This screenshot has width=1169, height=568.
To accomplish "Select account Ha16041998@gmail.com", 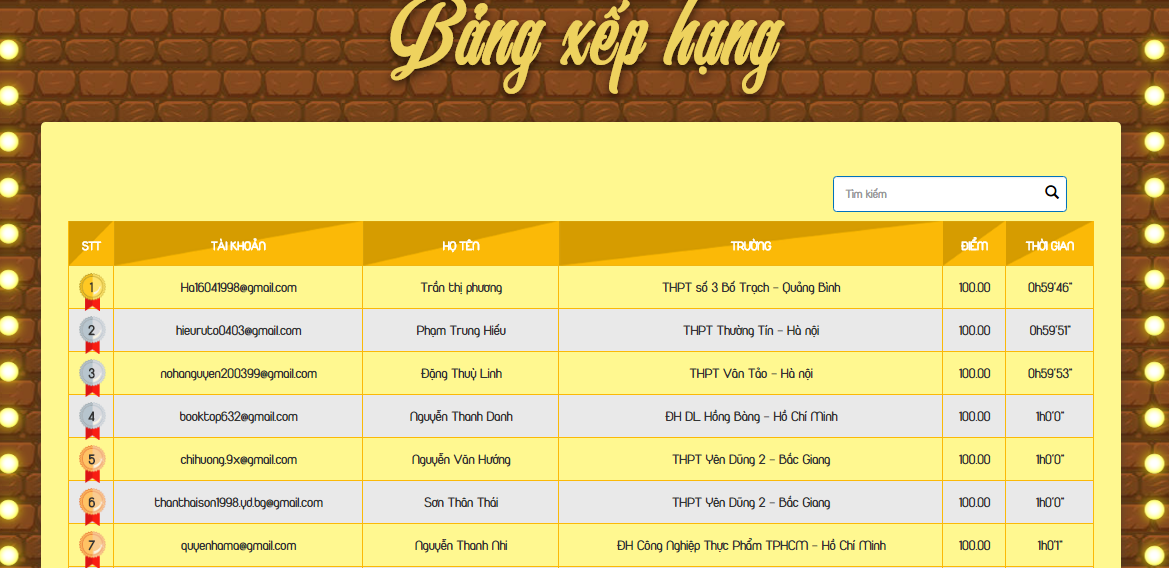I will coord(239,287).
